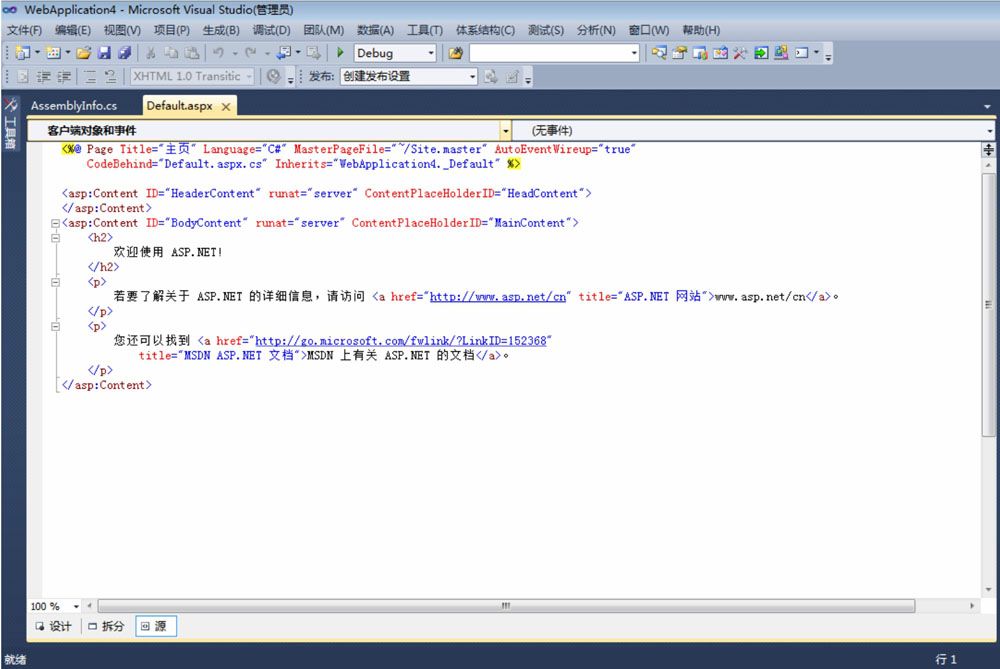The width and height of the screenshot is (1000, 669).
Task: Switch to 源 source view
Action: pos(154,626)
